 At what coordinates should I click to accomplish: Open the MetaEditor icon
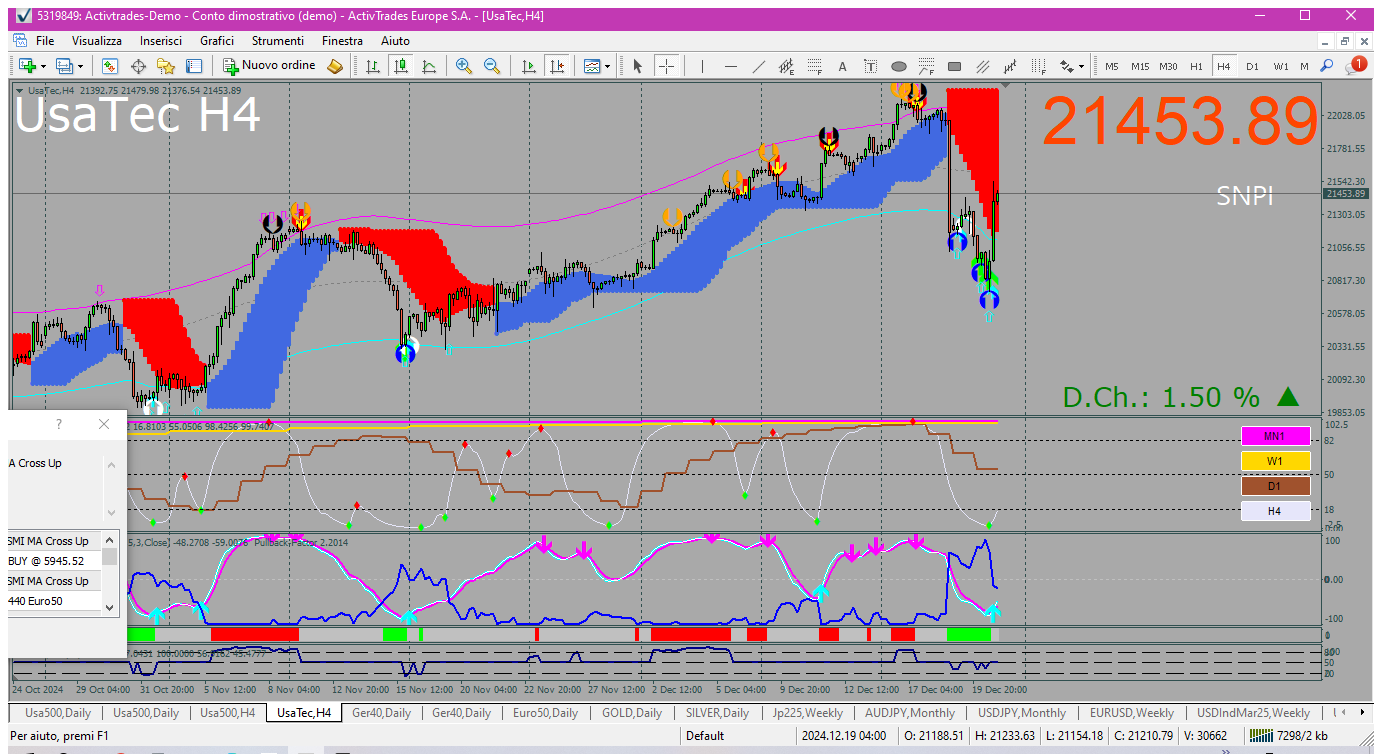335,66
